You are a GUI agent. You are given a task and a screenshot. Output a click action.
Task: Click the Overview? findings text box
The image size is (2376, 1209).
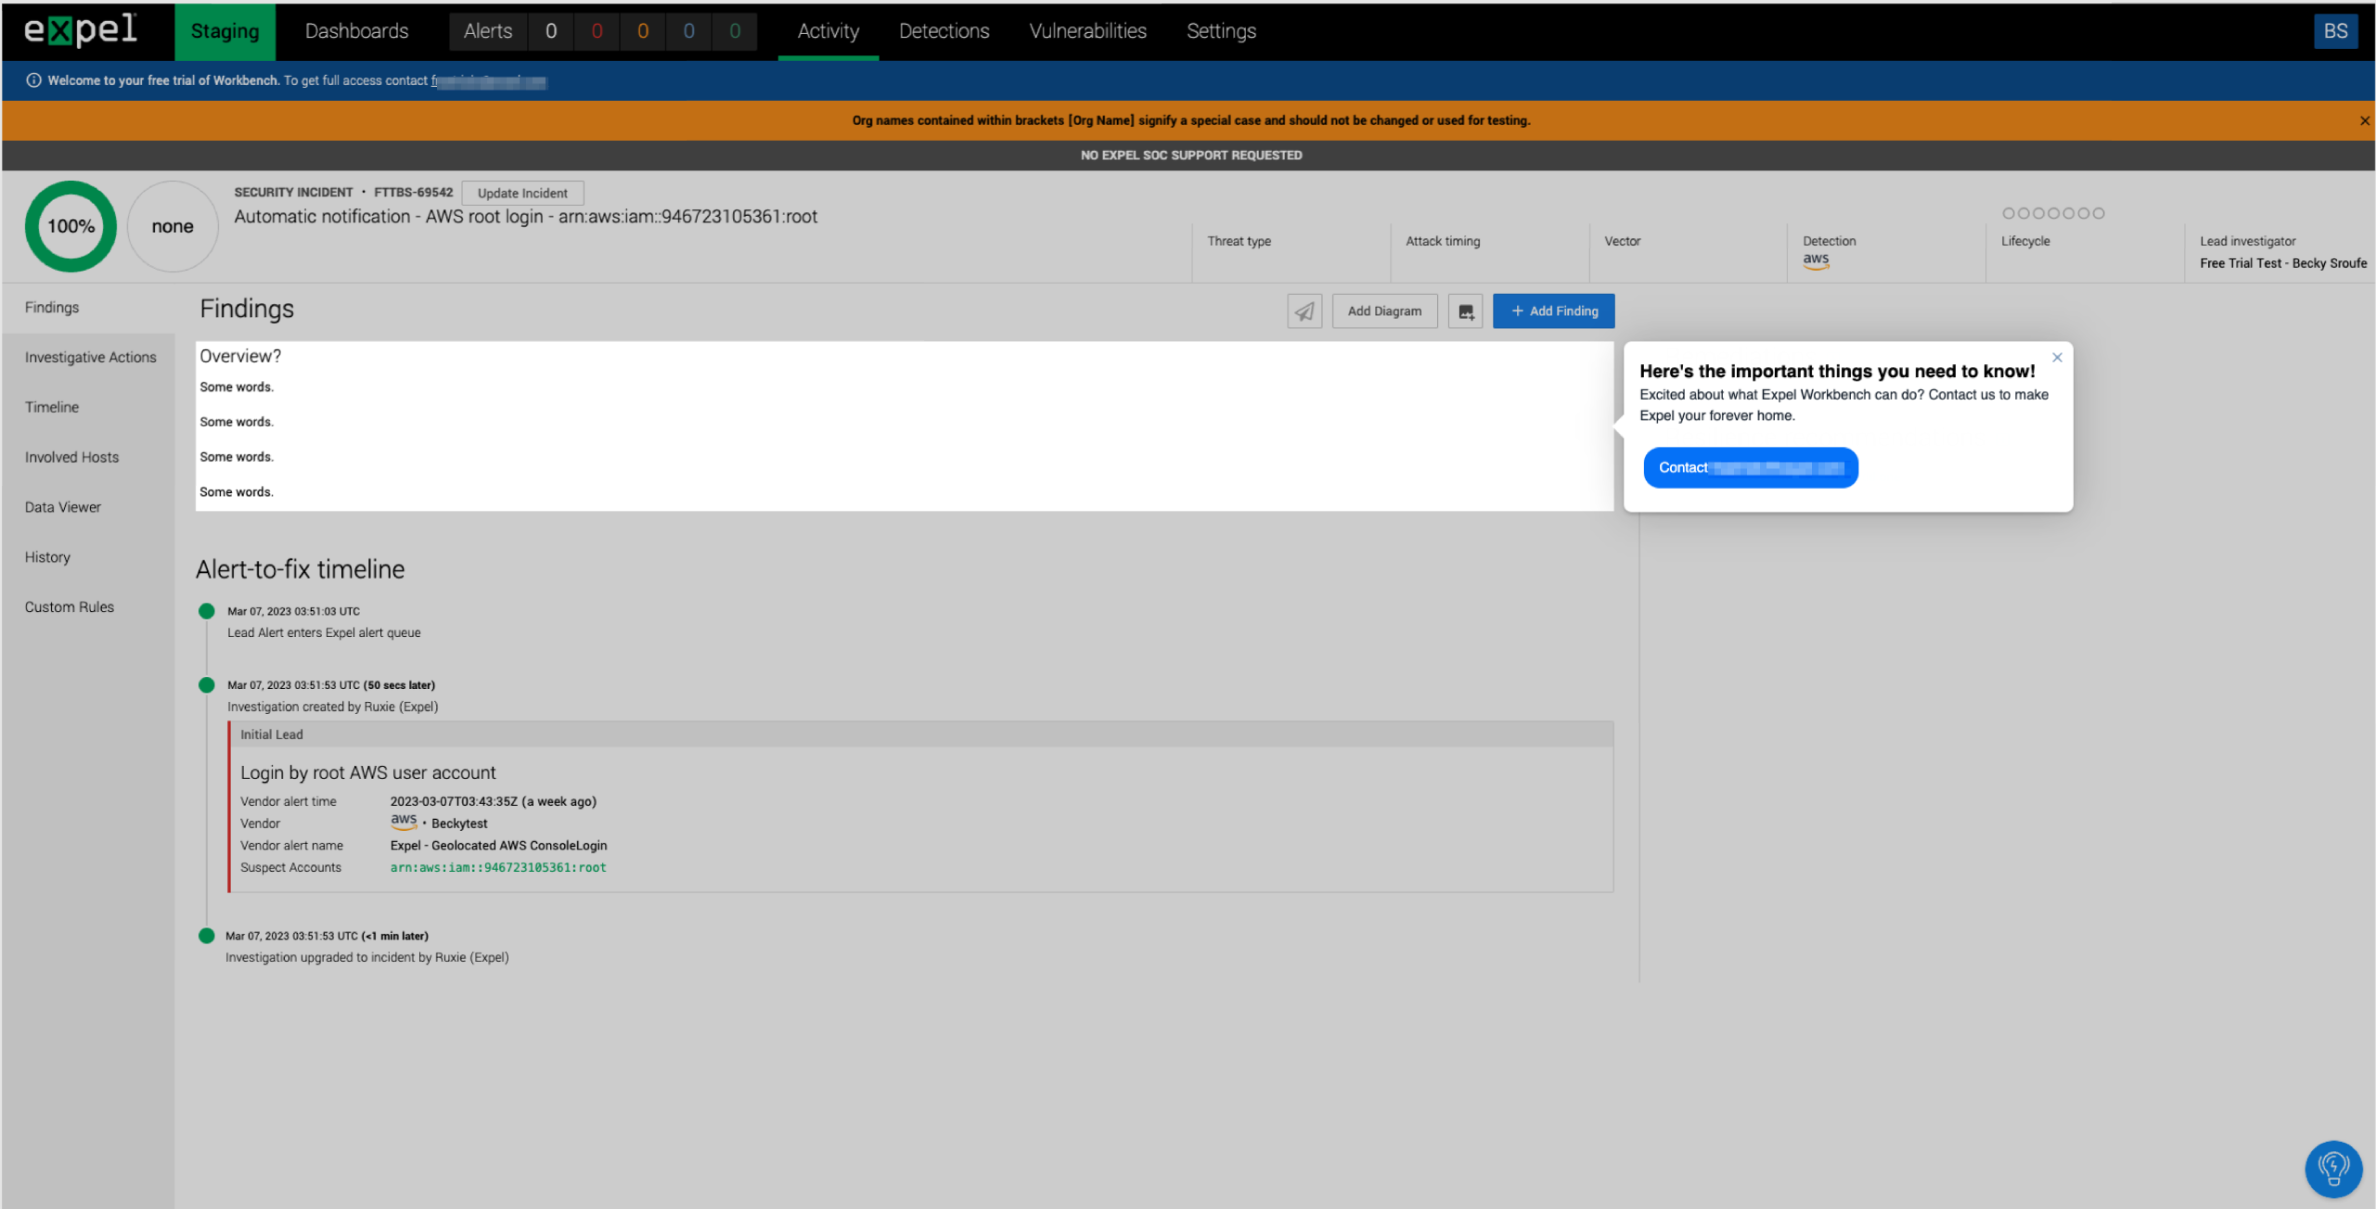click(904, 426)
